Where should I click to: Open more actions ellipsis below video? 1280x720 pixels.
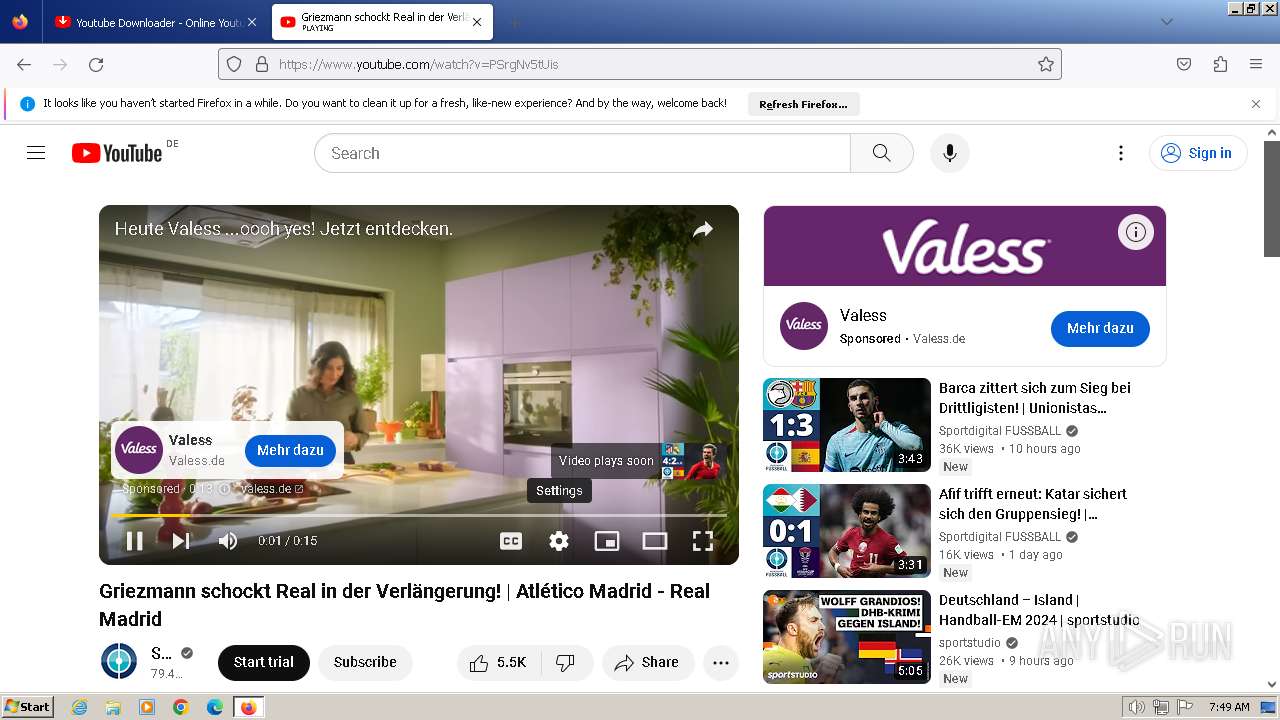(x=721, y=662)
